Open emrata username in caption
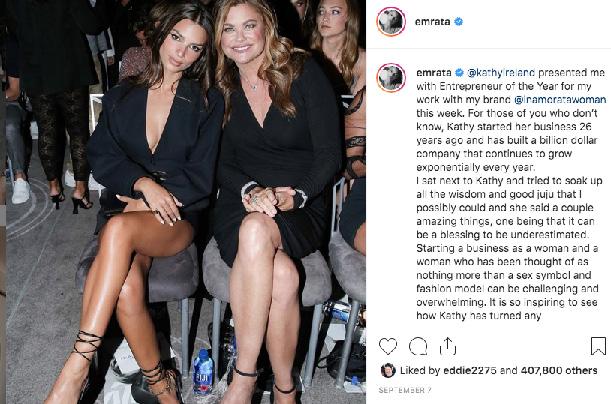This screenshot has height=404, width=611. tap(434, 72)
